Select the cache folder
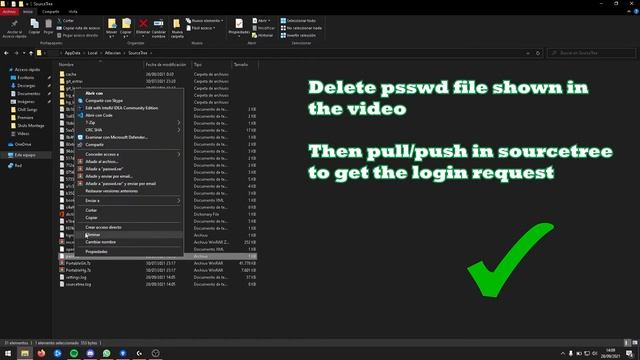Screen dimensions: 640x360 click(71, 74)
